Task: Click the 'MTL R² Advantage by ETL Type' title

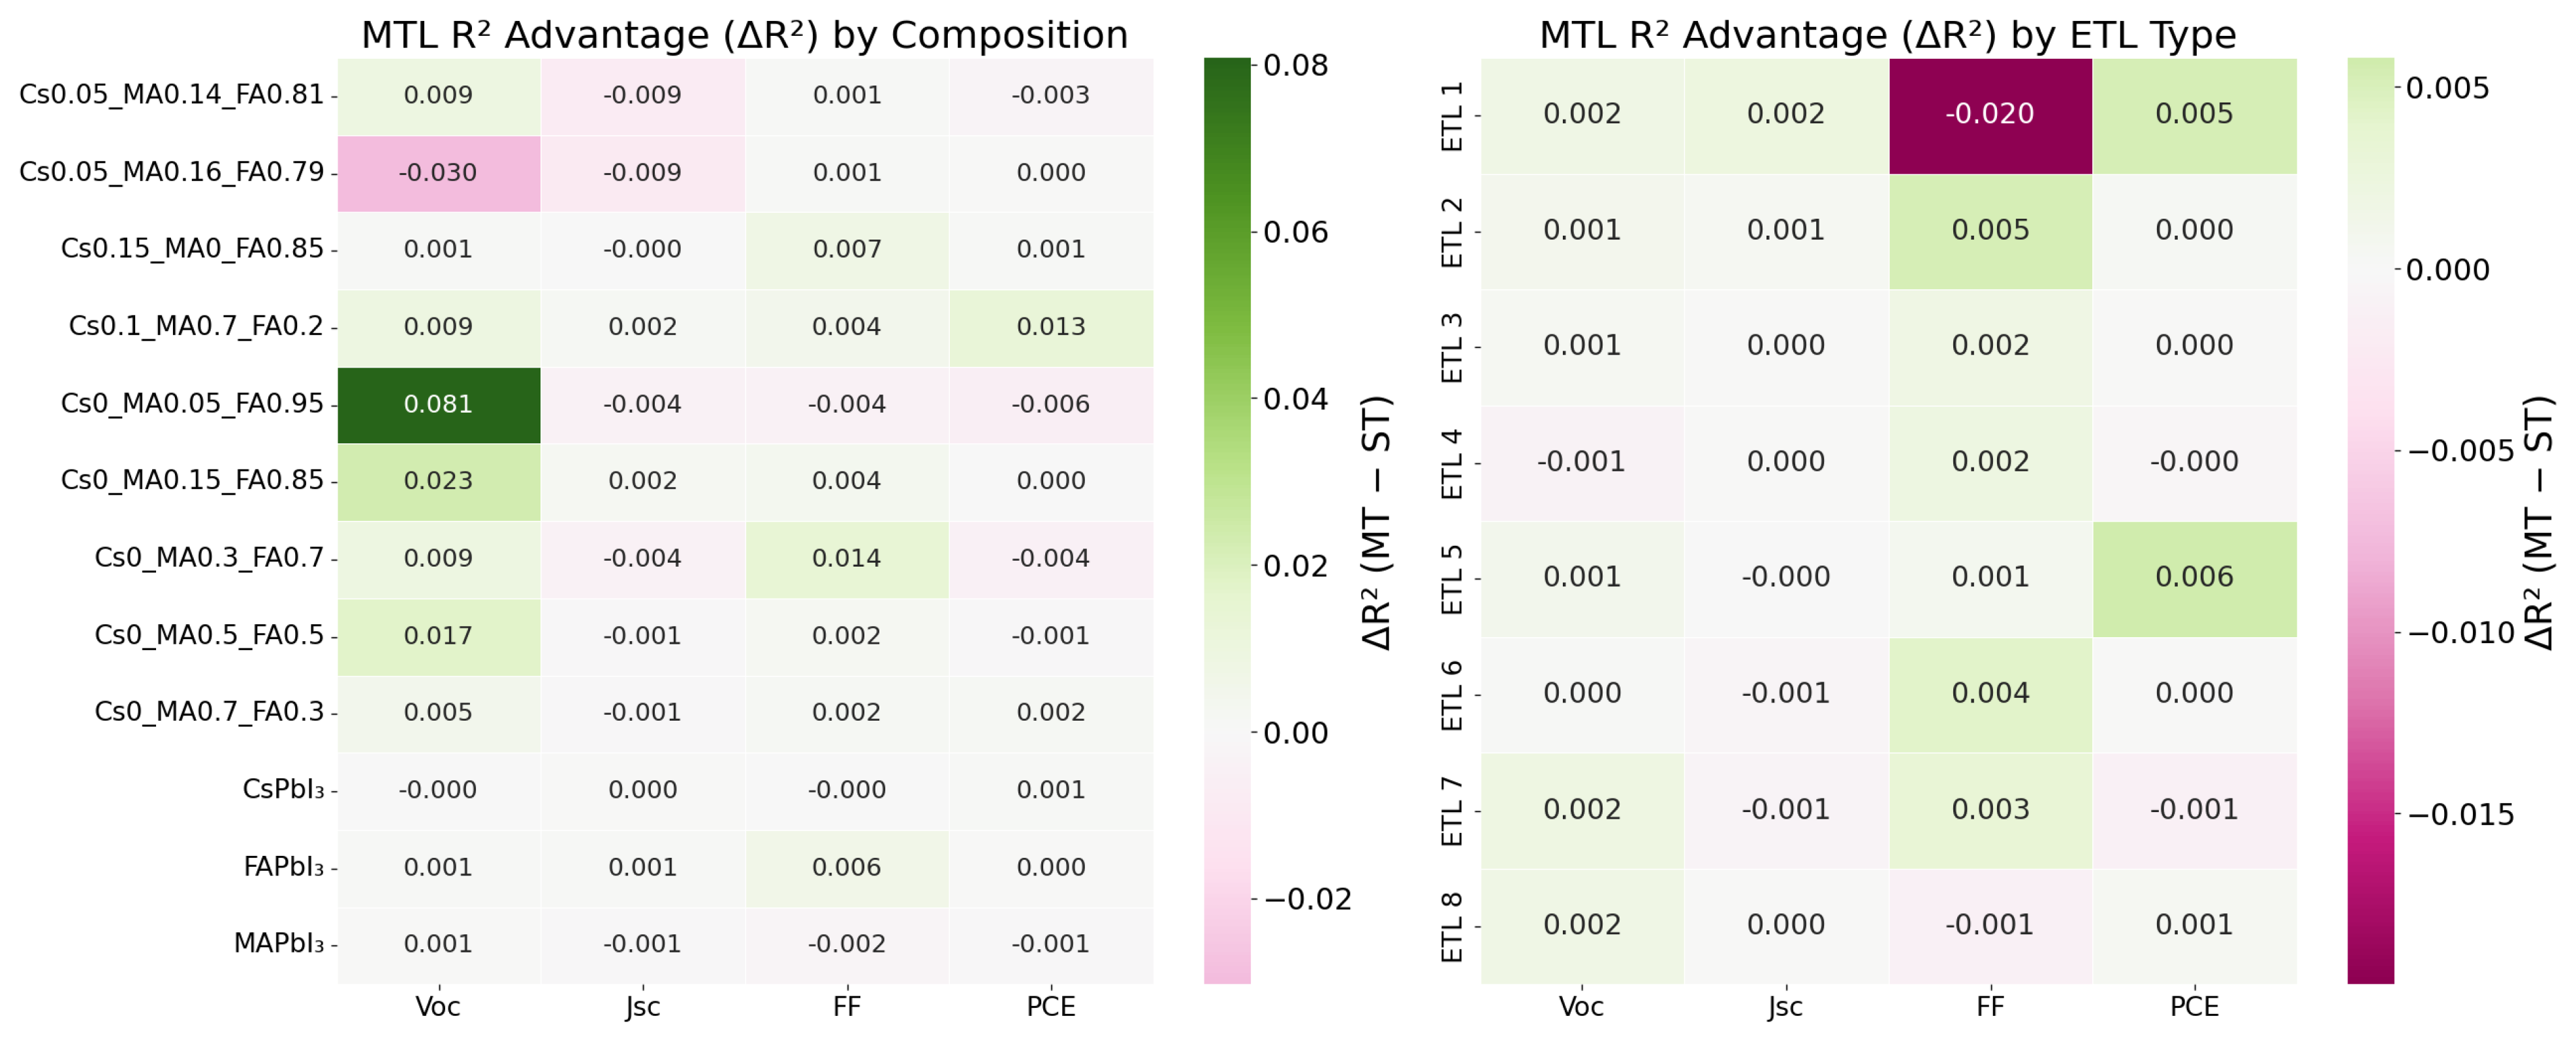Action: (1887, 35)
